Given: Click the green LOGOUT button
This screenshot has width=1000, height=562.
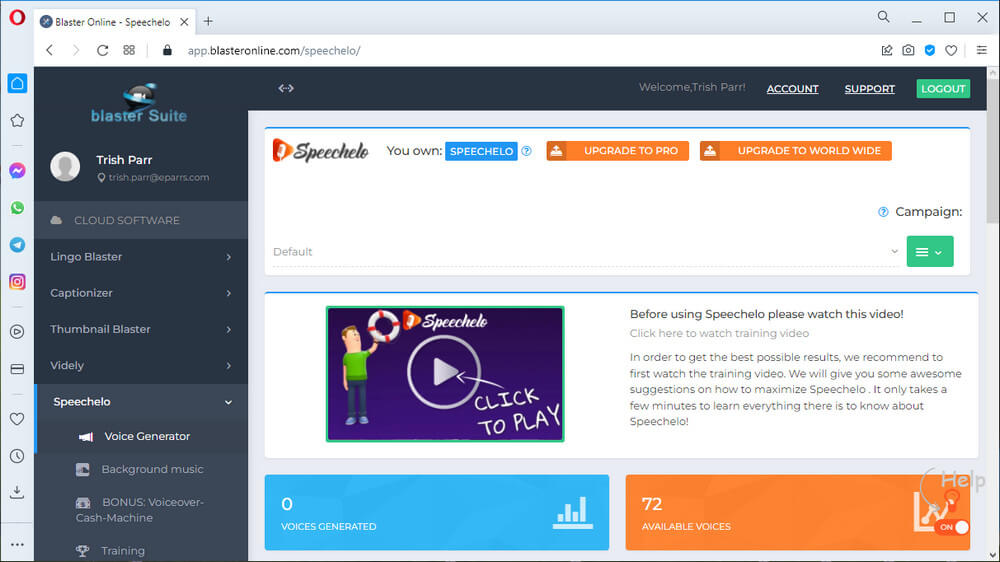Looking at the screenshot, I should [x=943, y=89].
